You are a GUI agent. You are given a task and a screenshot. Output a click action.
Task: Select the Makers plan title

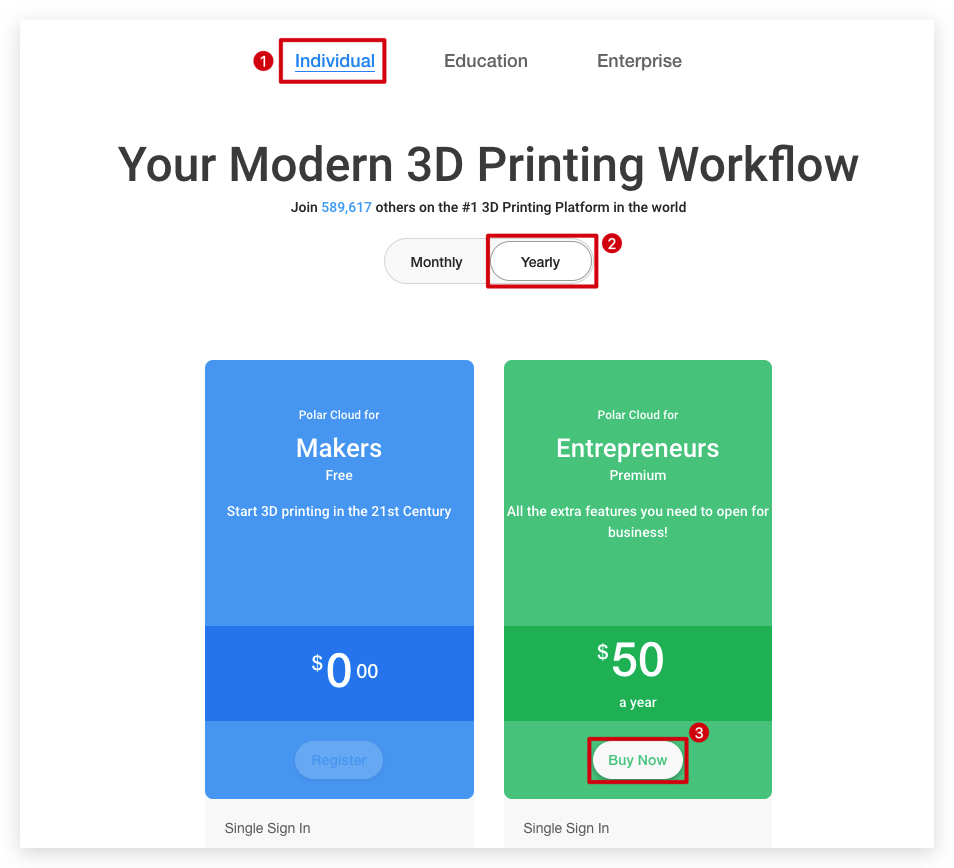(339, 448)
